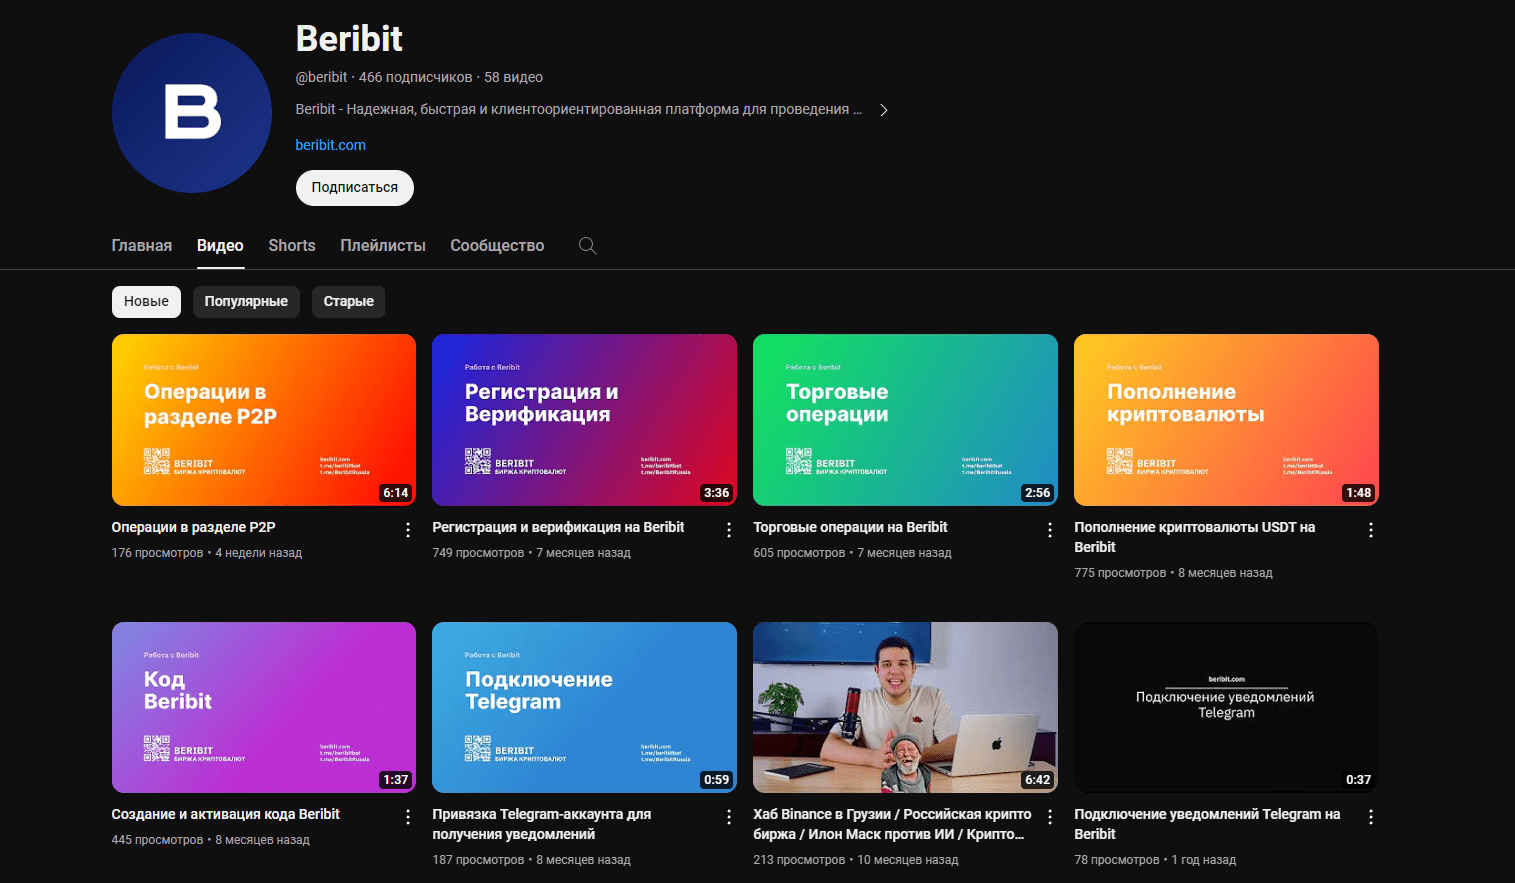
Task: Click the 213 просмотров view count
Action: (x=799, y=860)
